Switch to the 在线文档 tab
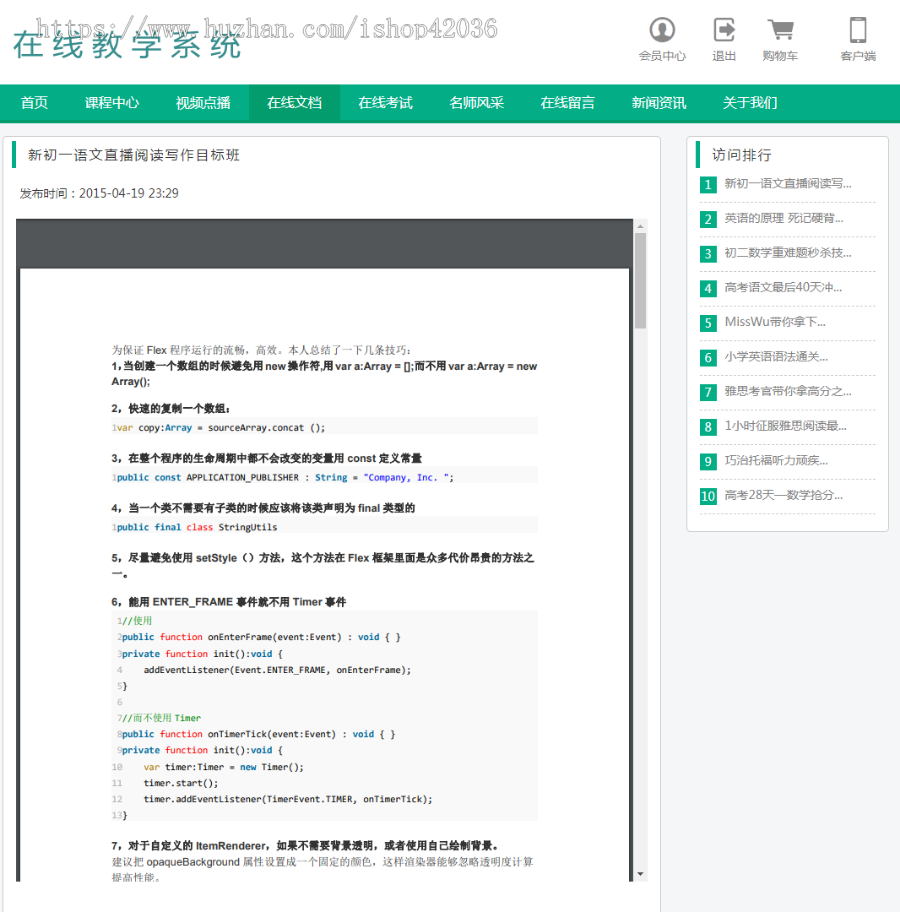 point(294,103)
